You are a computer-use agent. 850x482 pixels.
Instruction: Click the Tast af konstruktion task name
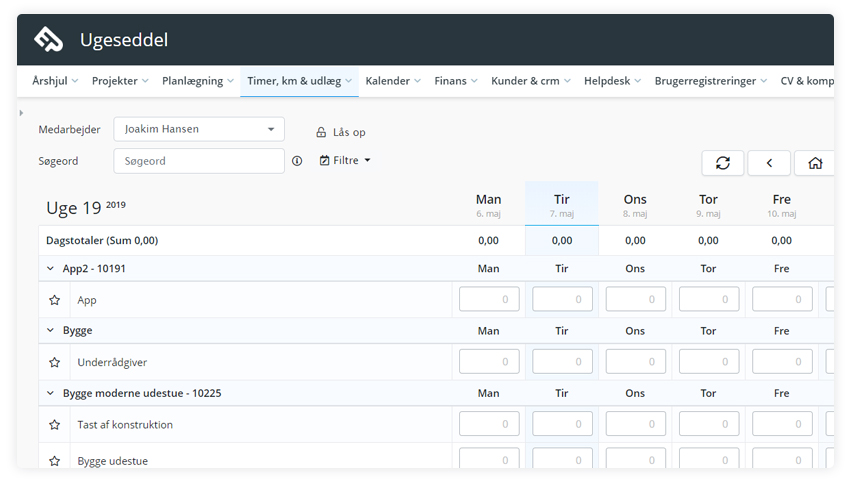[125, 425]
